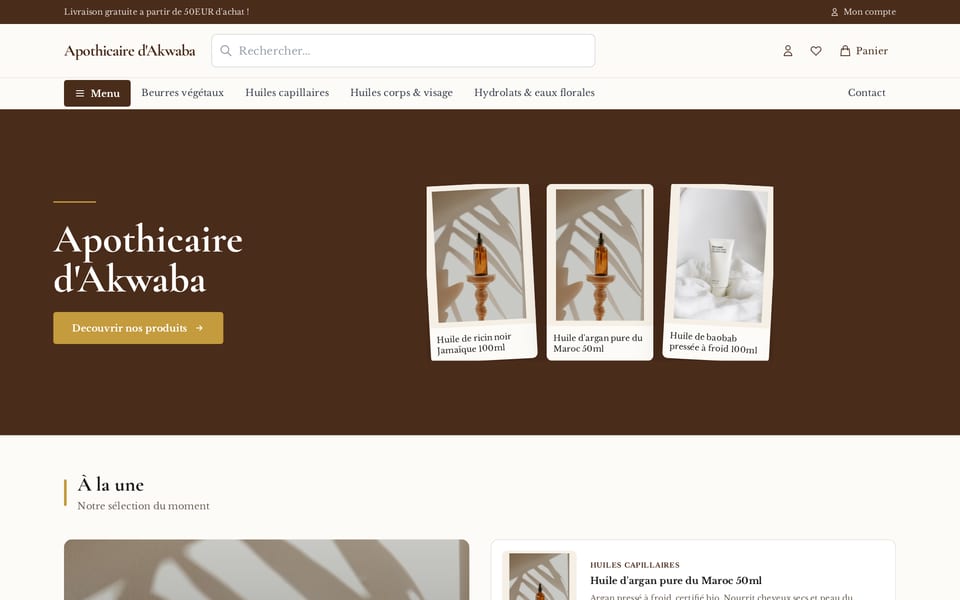The image size is (960, 600).
Task: Click the free delivery announcement text
Action: click(x=157, y=12)
